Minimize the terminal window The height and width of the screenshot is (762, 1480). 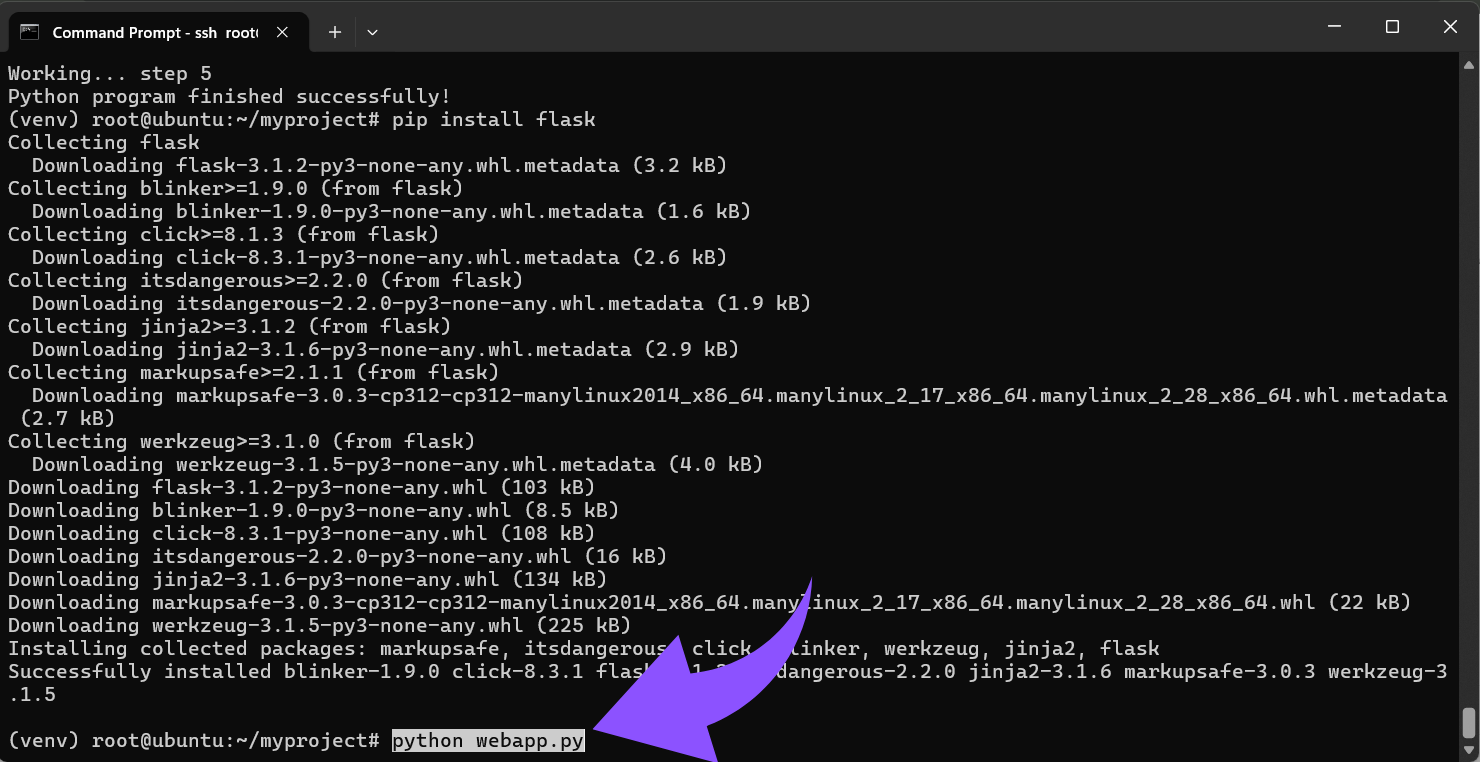pos(1332,27)
